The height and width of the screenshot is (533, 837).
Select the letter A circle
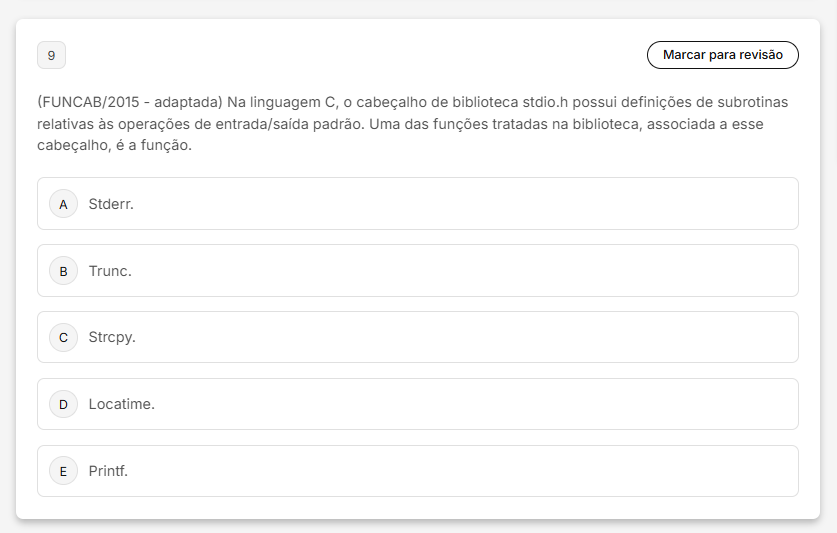[x=64, y=204]
